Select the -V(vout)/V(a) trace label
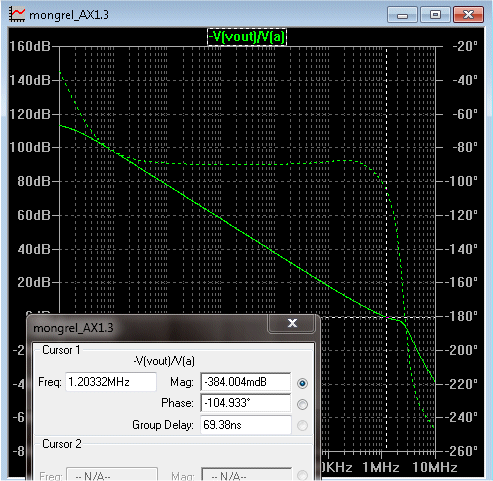493x481 pixels. coord(247,37)
